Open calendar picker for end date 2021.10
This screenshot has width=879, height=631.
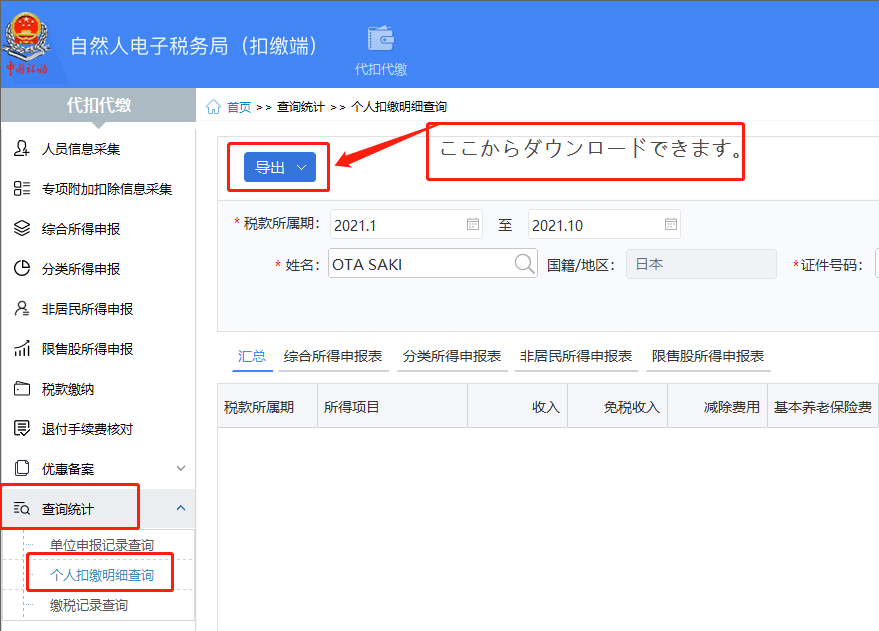[671, 225]
